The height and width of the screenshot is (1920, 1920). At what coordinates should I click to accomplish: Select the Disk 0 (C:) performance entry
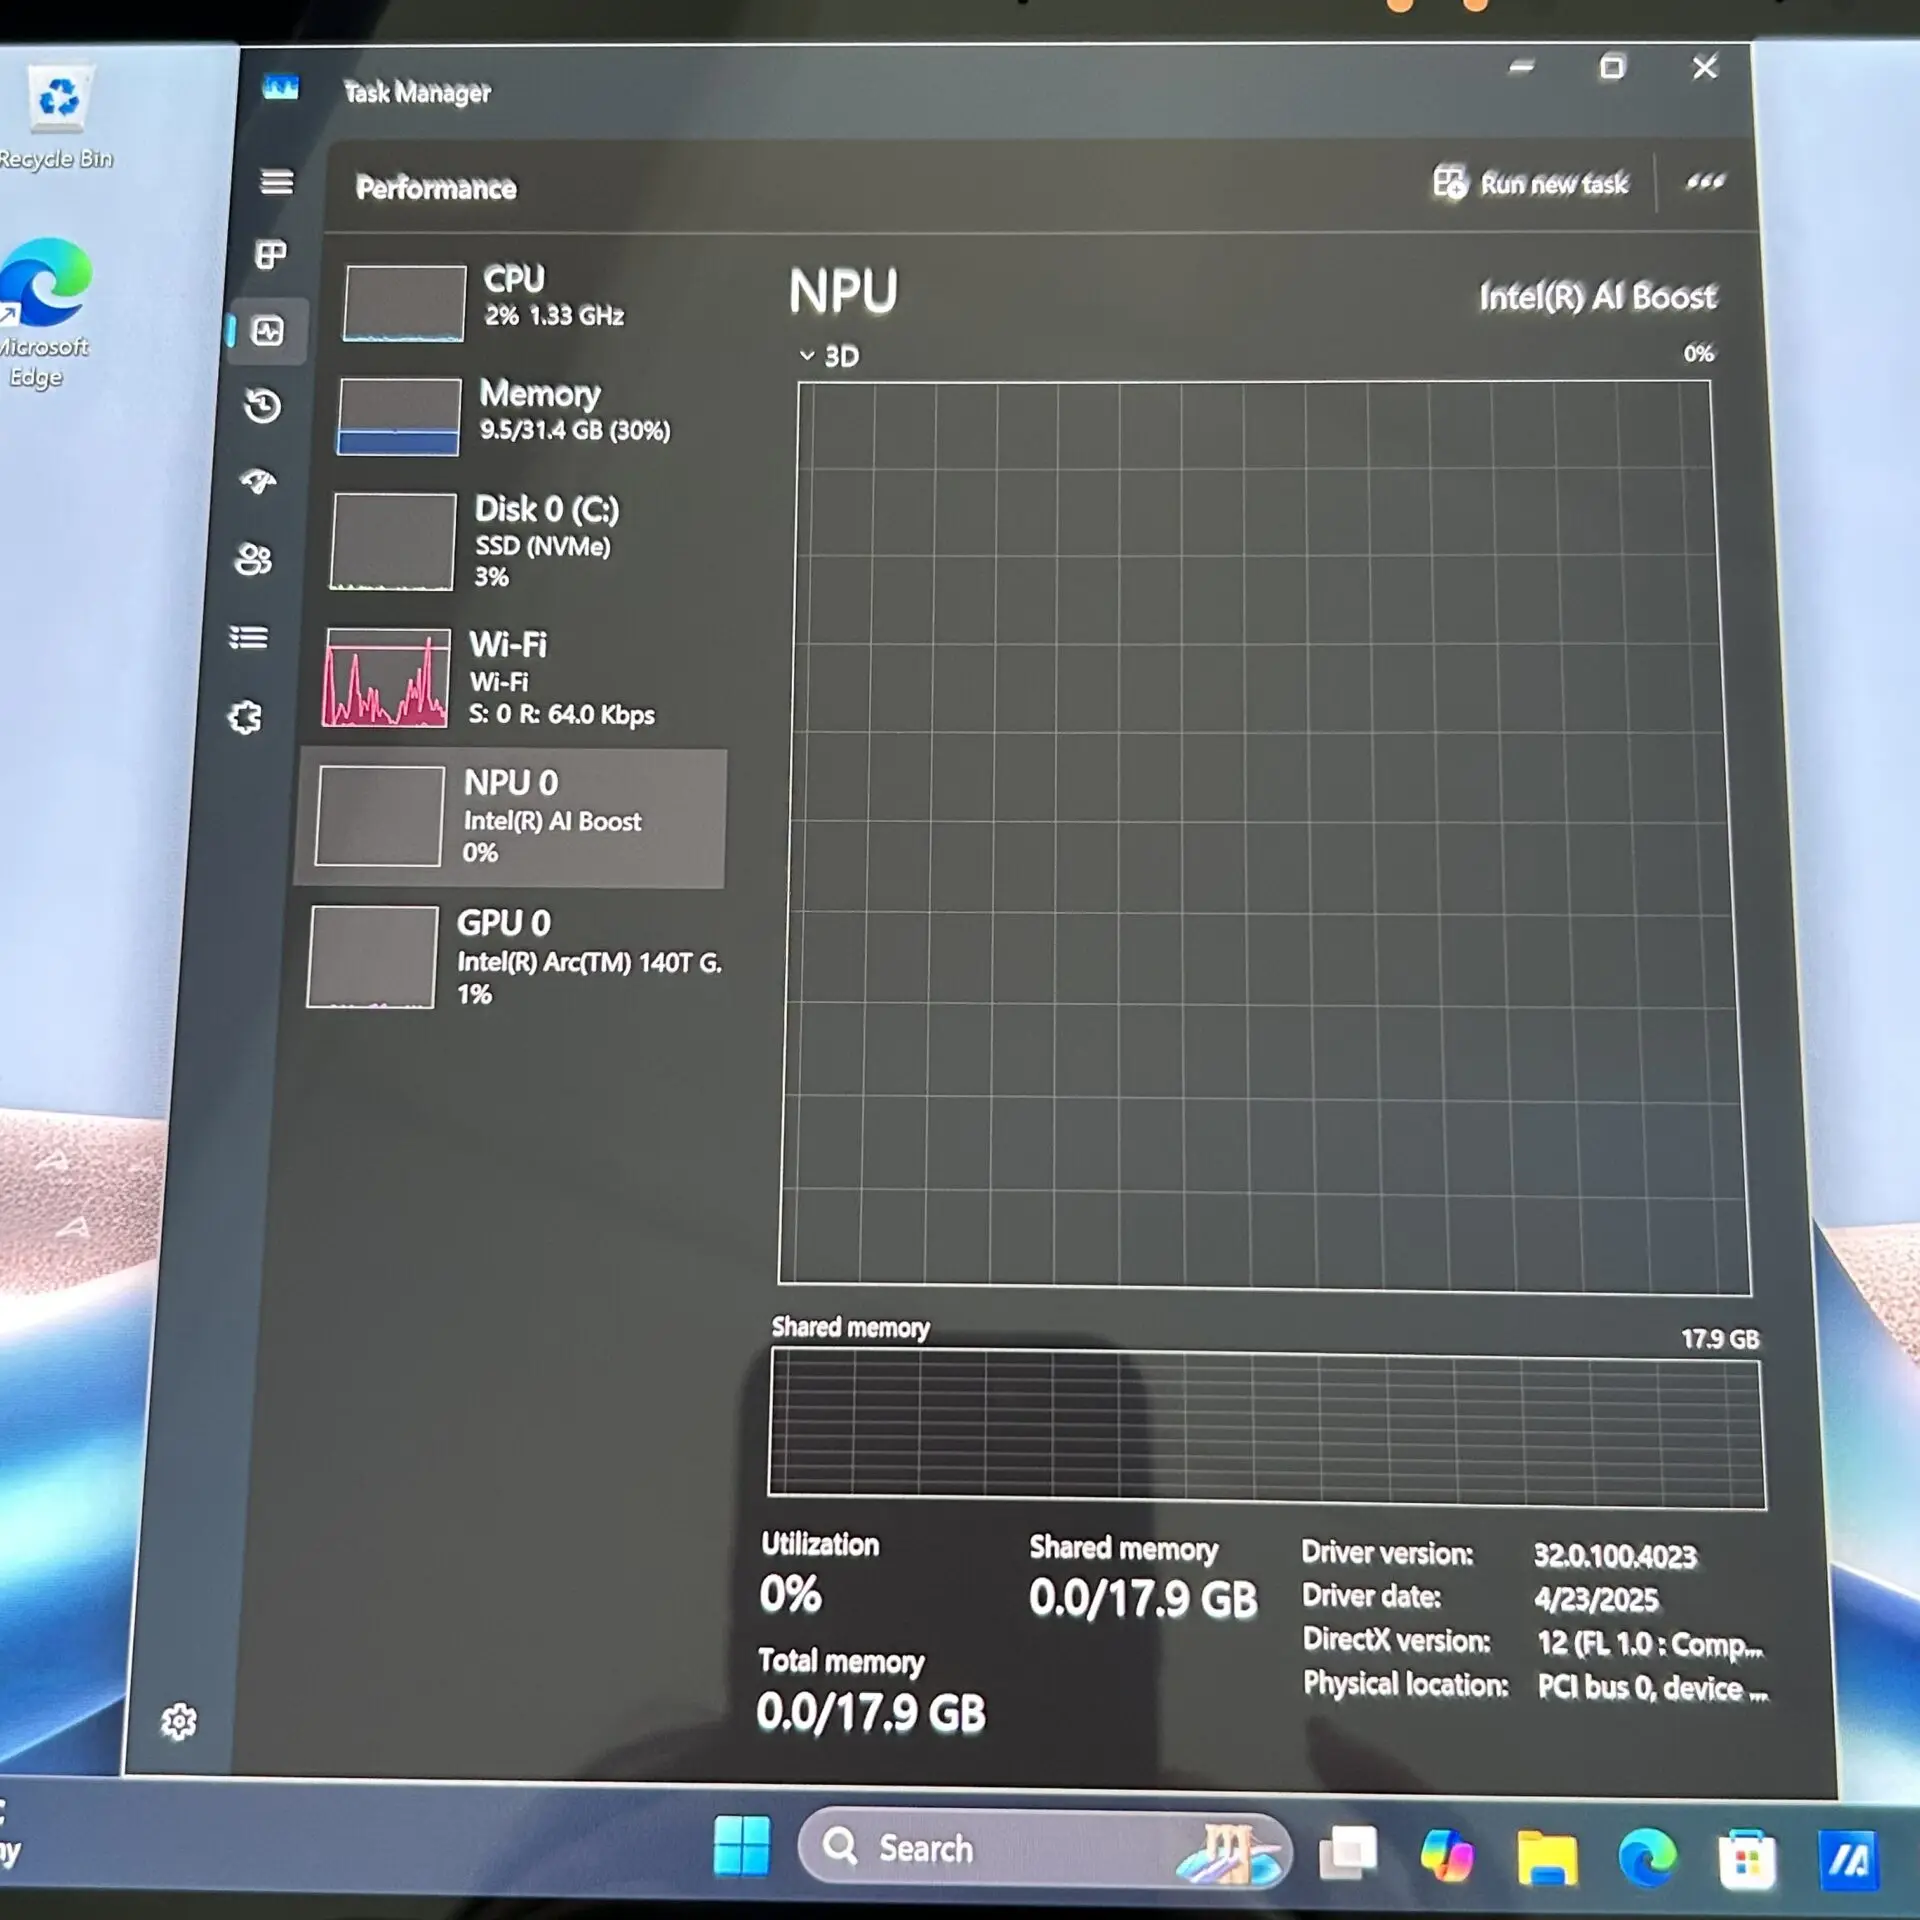pos(526,541)
